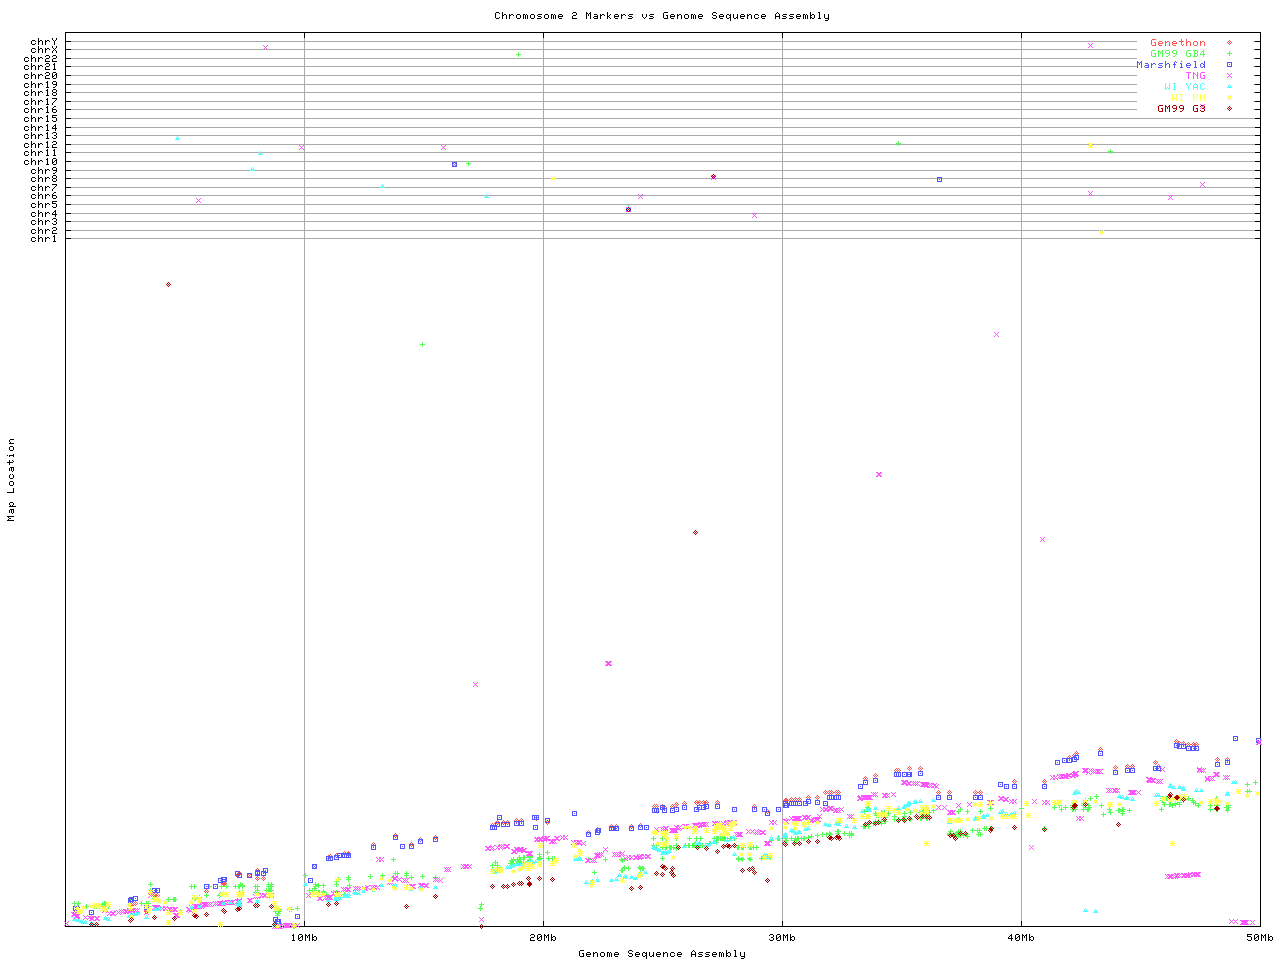This screenshot has width=1280, height=960.
Task: Click the chart title Chromosome 2 Markers
Action: click(x=661, y=15)
